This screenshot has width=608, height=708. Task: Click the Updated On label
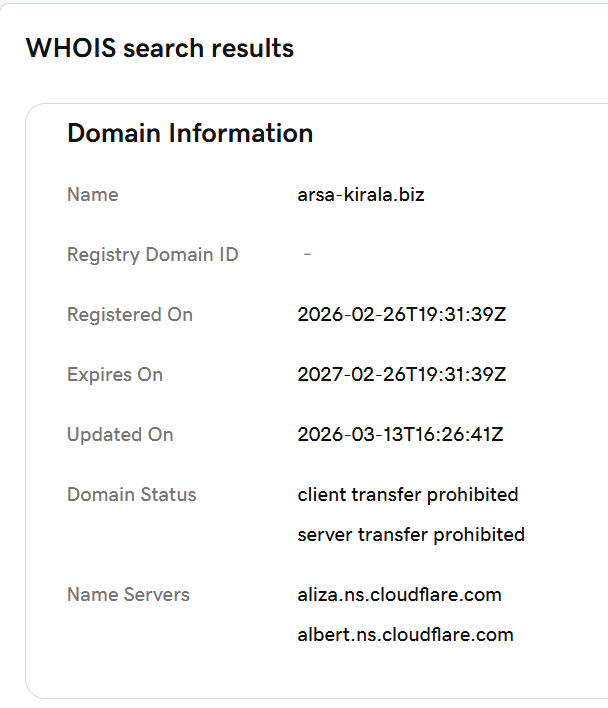click(120, 435)
